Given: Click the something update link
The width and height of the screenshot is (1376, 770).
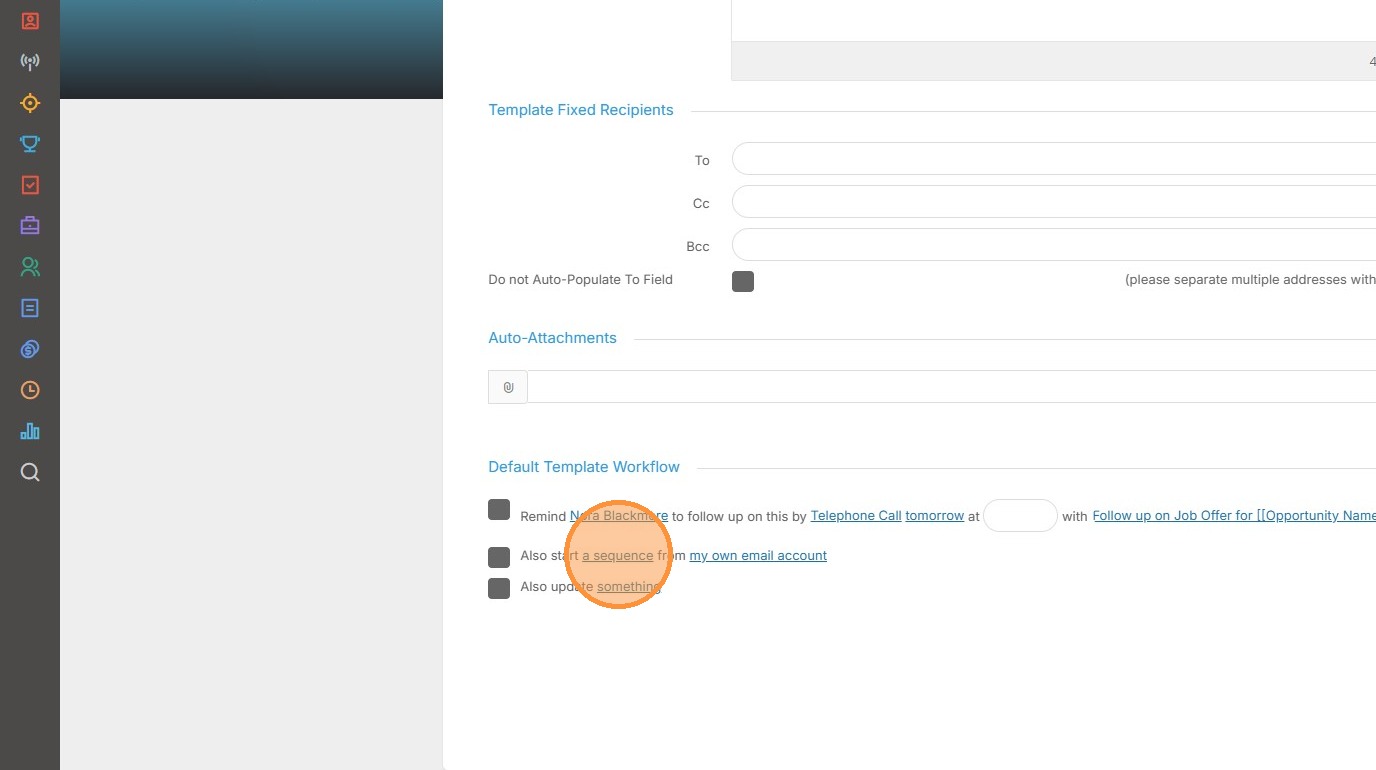Looking at the screenshot, I should click(629, 587).
